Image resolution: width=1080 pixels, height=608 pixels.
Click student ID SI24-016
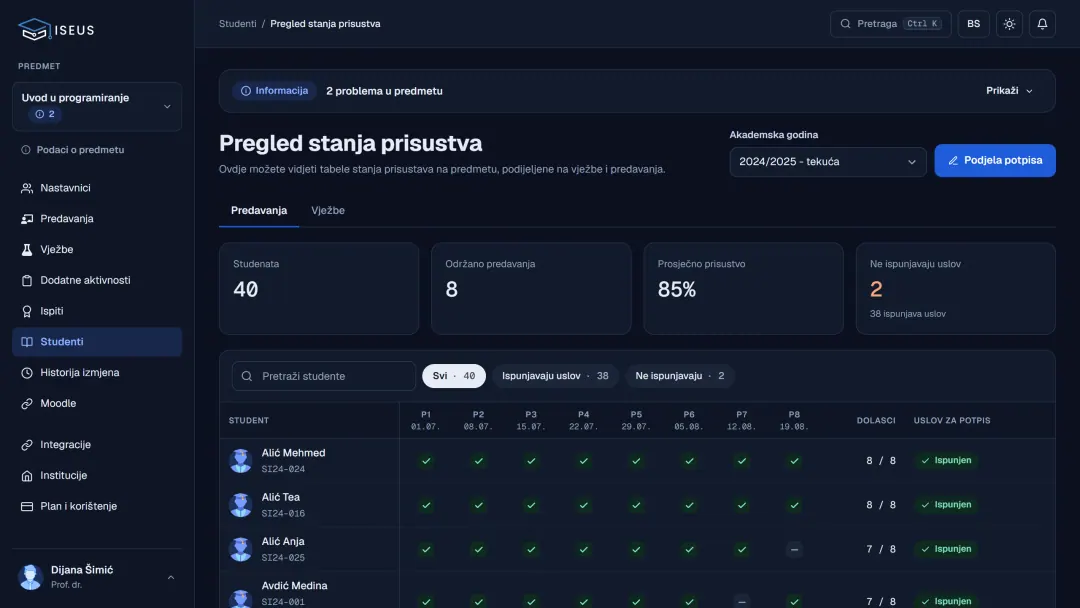283,514
